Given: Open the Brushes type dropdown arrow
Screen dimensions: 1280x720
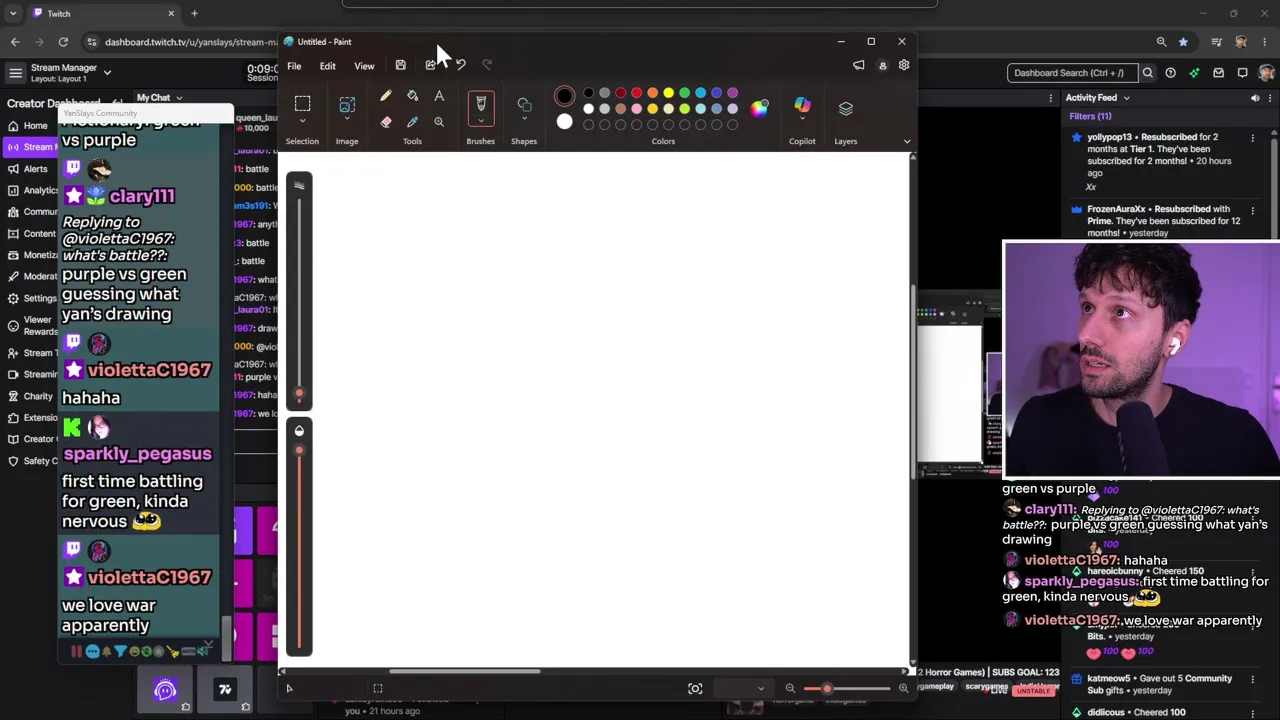Looking at the screenshot, I should [481, 121].
